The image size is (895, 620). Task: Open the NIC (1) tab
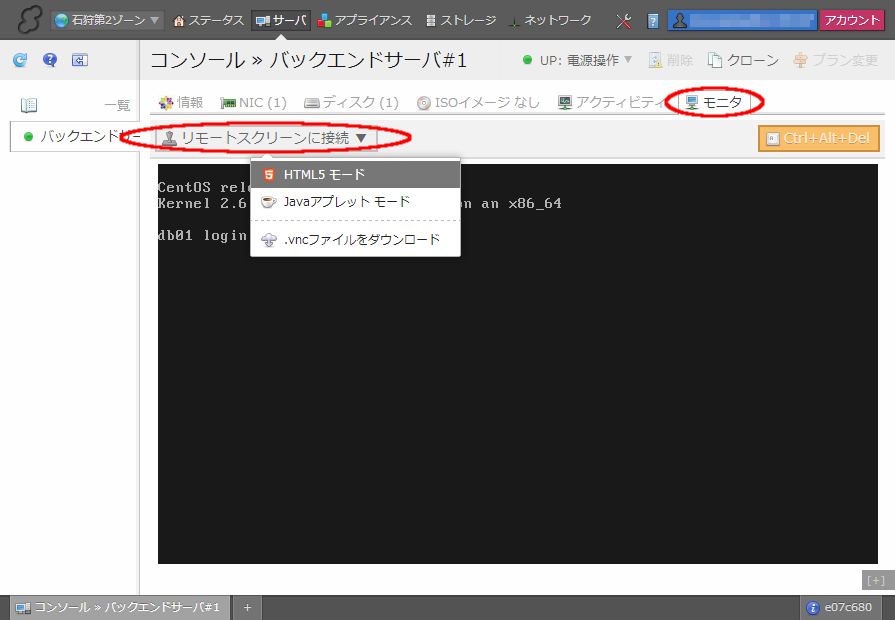point(254,102)
